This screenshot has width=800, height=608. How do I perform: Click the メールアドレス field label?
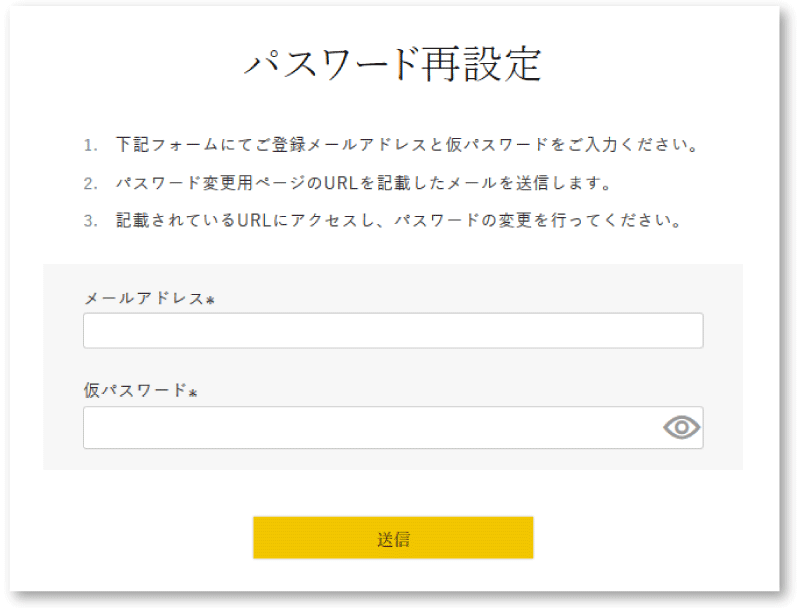[144, 298]
